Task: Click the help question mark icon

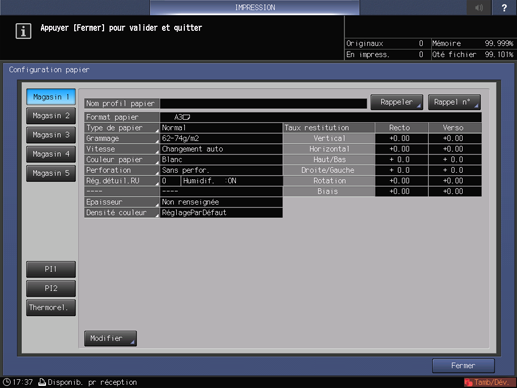Action: [x=504, y=7]
